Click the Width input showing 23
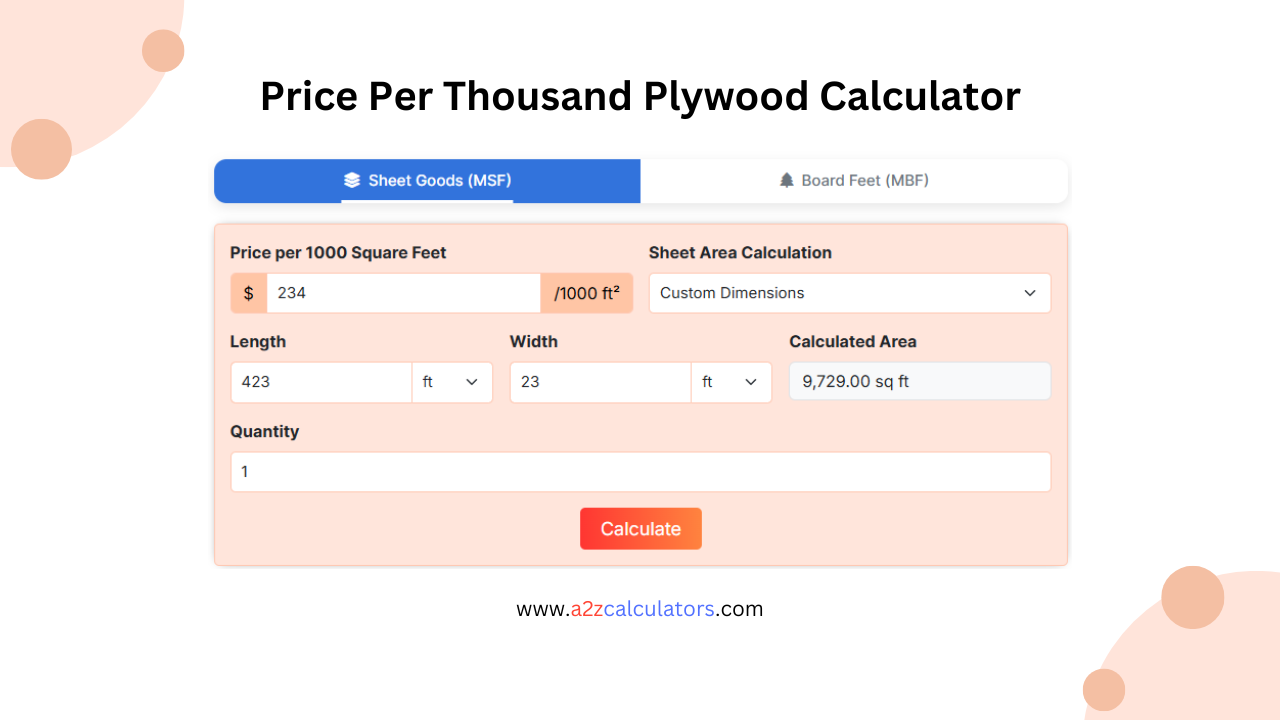This screenshot has width=1280, height=720. pyautogui.click(x=600, y=381)
